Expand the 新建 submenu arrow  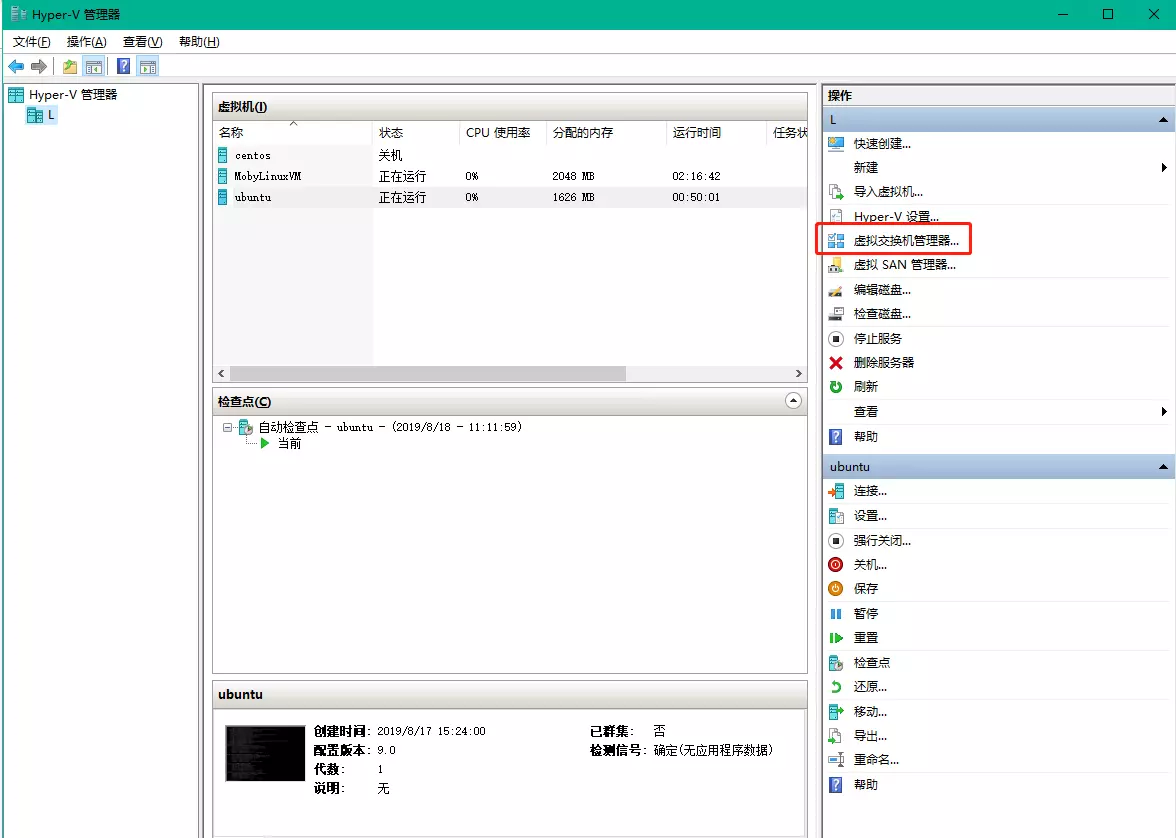click(x=1164, y=167)
